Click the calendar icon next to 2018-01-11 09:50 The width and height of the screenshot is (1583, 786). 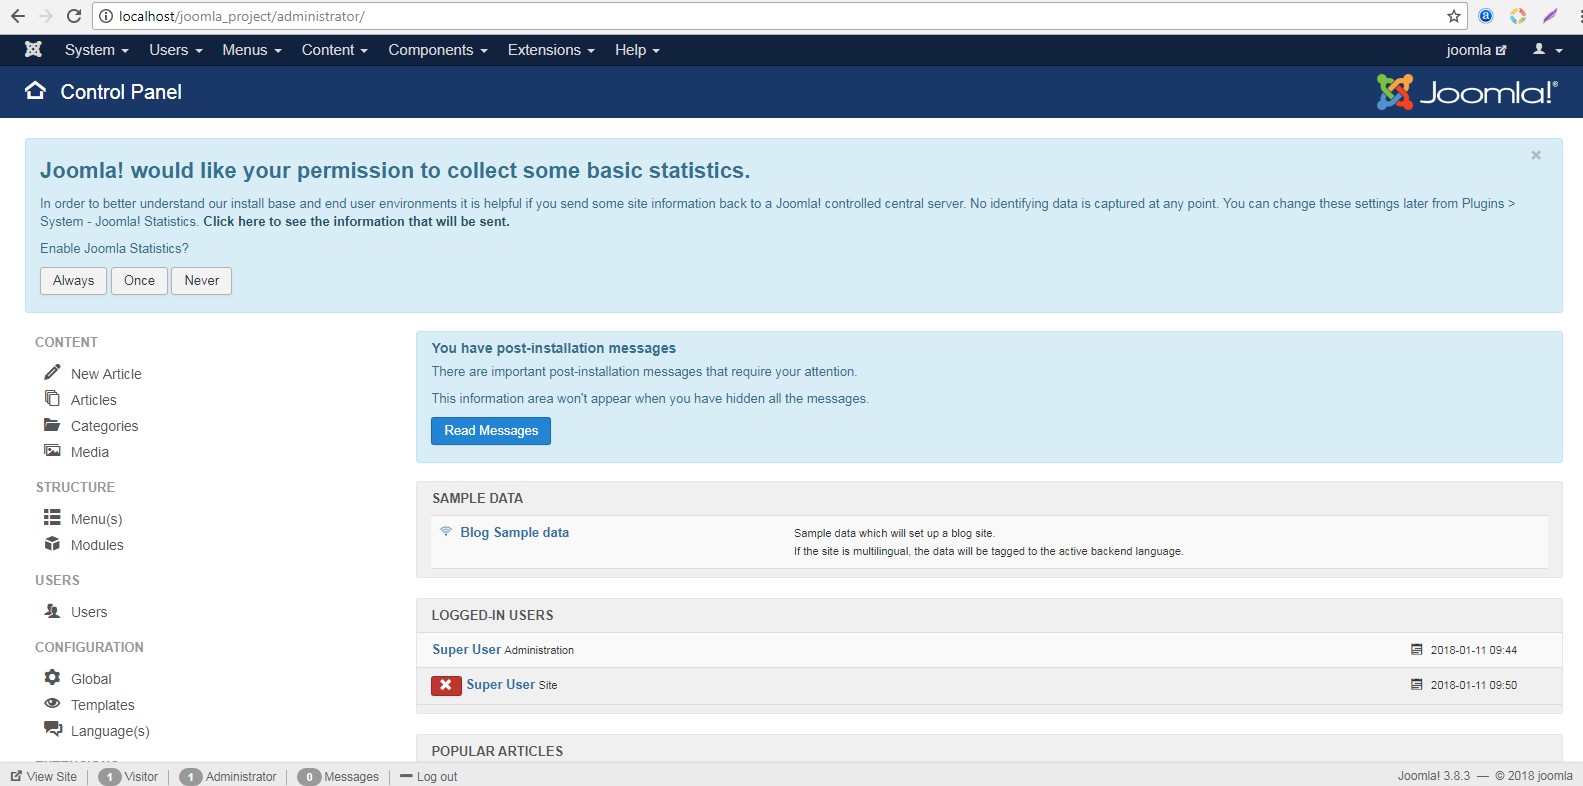(1416, 685)
